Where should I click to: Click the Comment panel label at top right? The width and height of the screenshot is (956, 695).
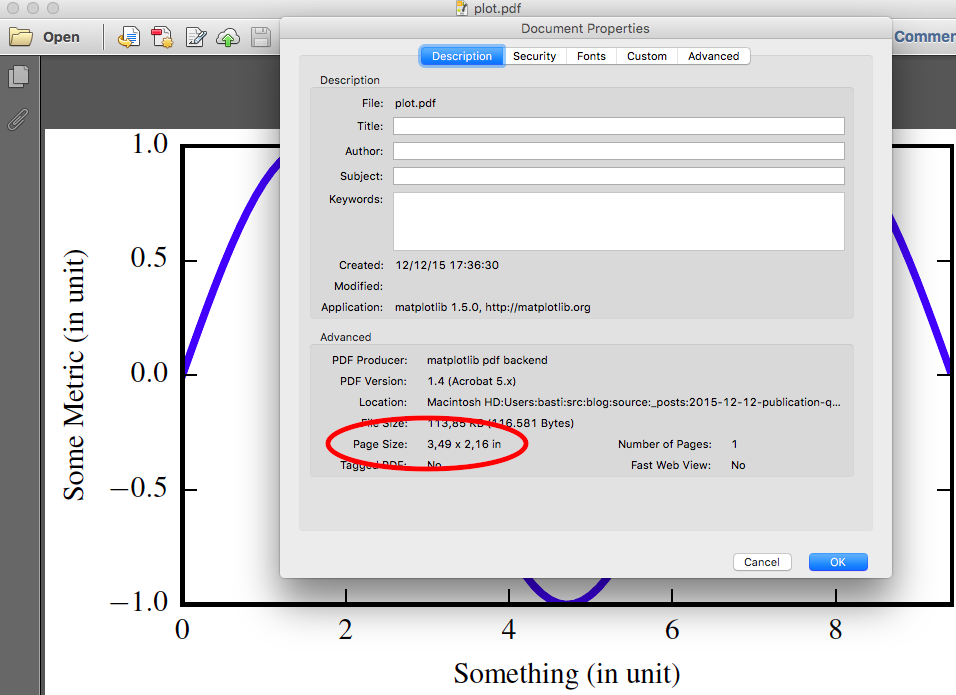click(x=924, y=37)
